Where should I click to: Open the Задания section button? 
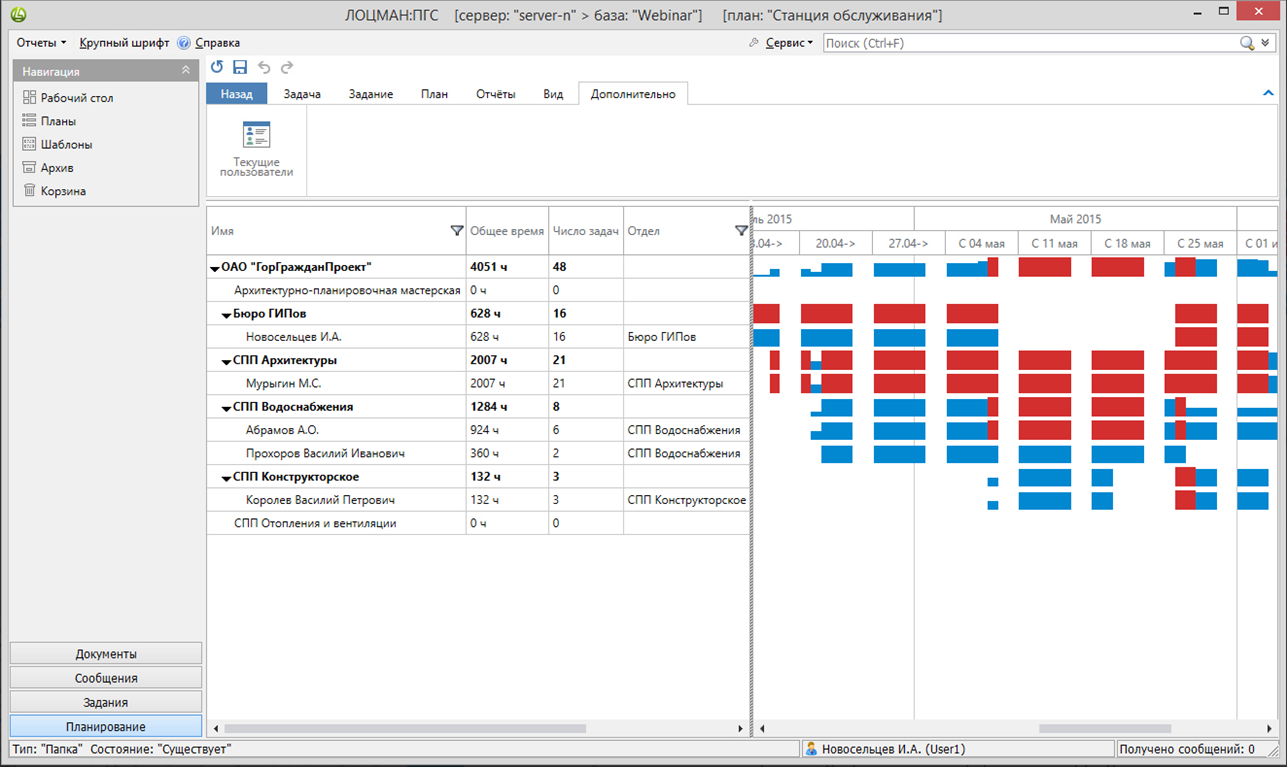(x=106, y=702)
